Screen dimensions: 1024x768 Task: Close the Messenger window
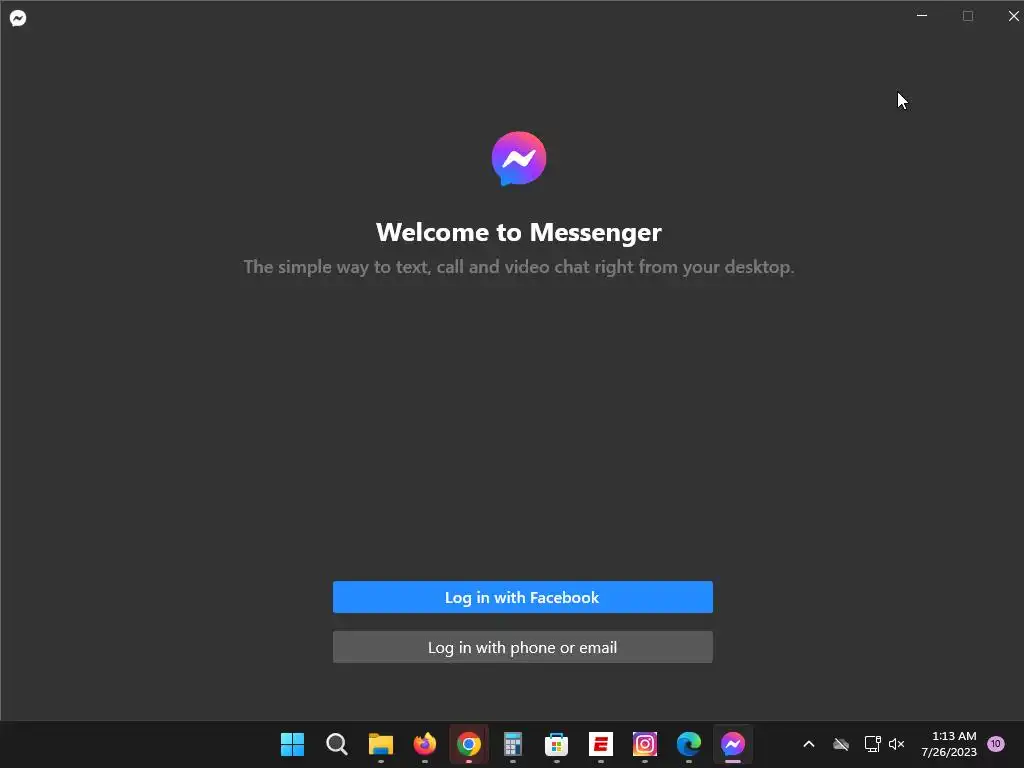click(1013, 16)
